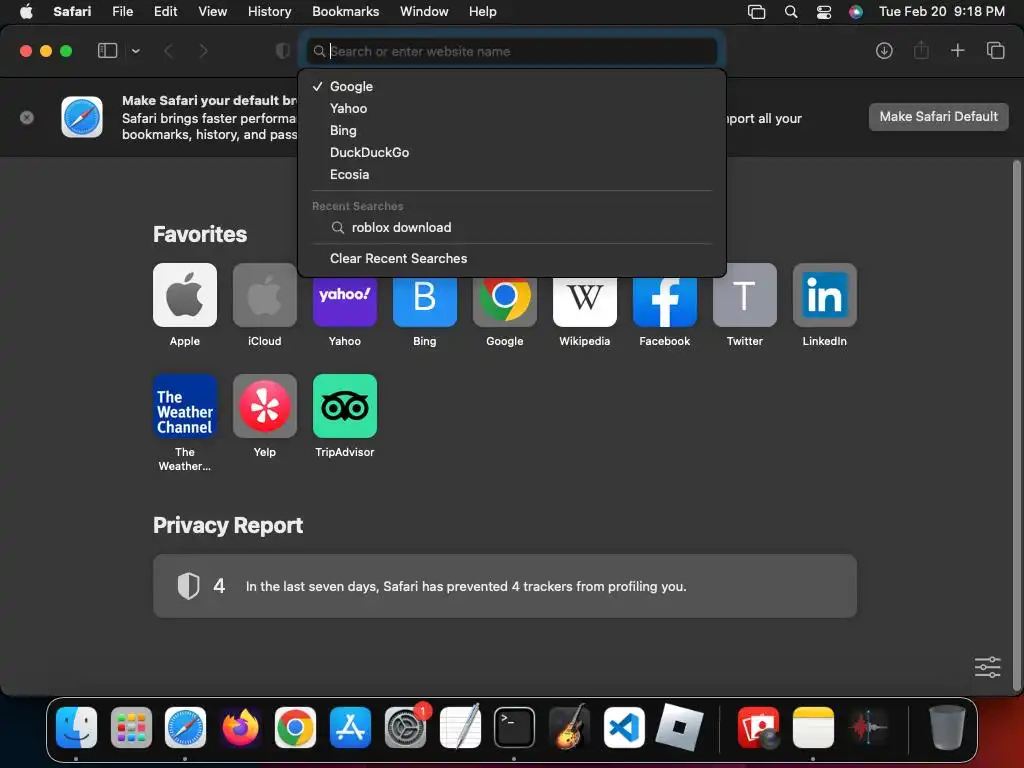Image resolution: width=1024 pixels, height=768 pixels.
Task: Show downloads with the download icon
Action: (x=884, y=51)
